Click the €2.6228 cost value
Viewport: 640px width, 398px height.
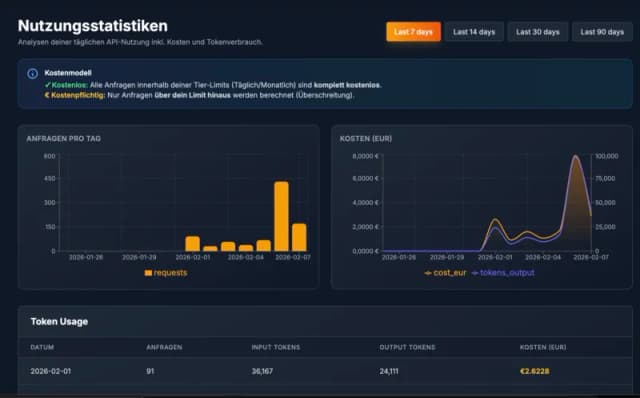tap(535, 371)
